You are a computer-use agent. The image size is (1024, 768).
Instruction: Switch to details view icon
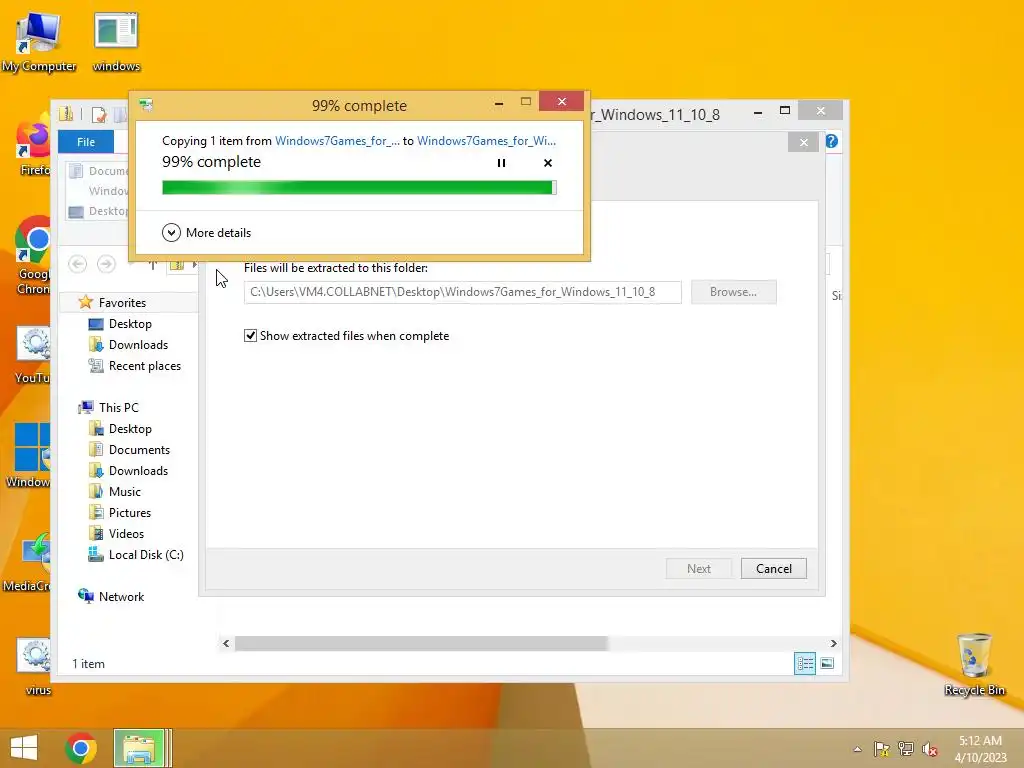(805, 664)
